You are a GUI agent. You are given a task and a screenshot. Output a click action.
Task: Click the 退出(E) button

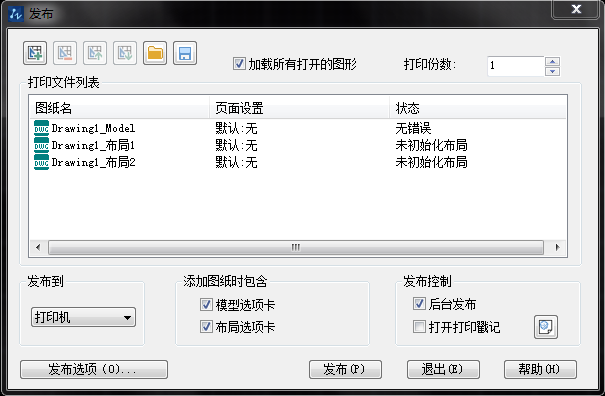[x=443, y=369]
